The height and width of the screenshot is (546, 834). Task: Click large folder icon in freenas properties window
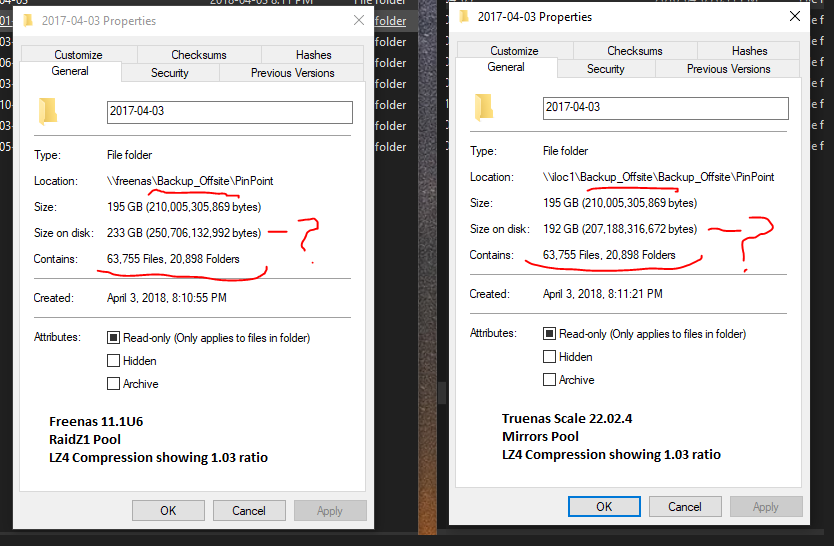point(48,111)
